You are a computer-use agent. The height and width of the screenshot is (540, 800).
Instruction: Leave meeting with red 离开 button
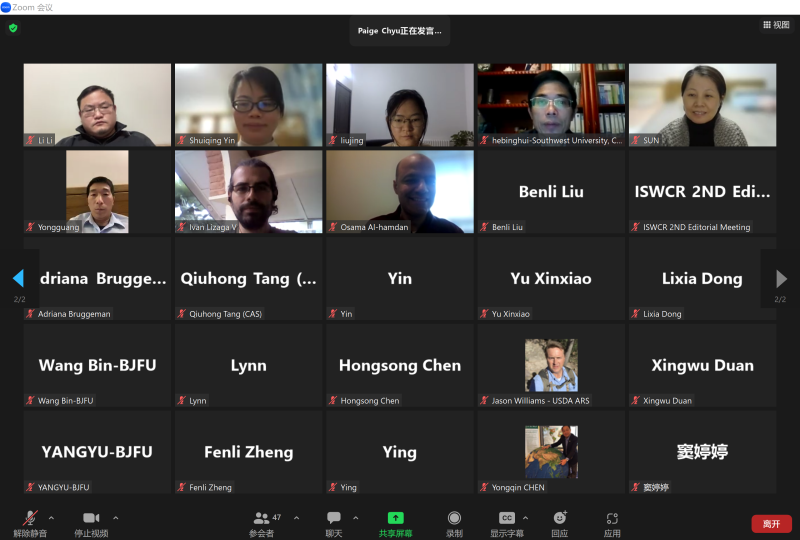[771, 524]
